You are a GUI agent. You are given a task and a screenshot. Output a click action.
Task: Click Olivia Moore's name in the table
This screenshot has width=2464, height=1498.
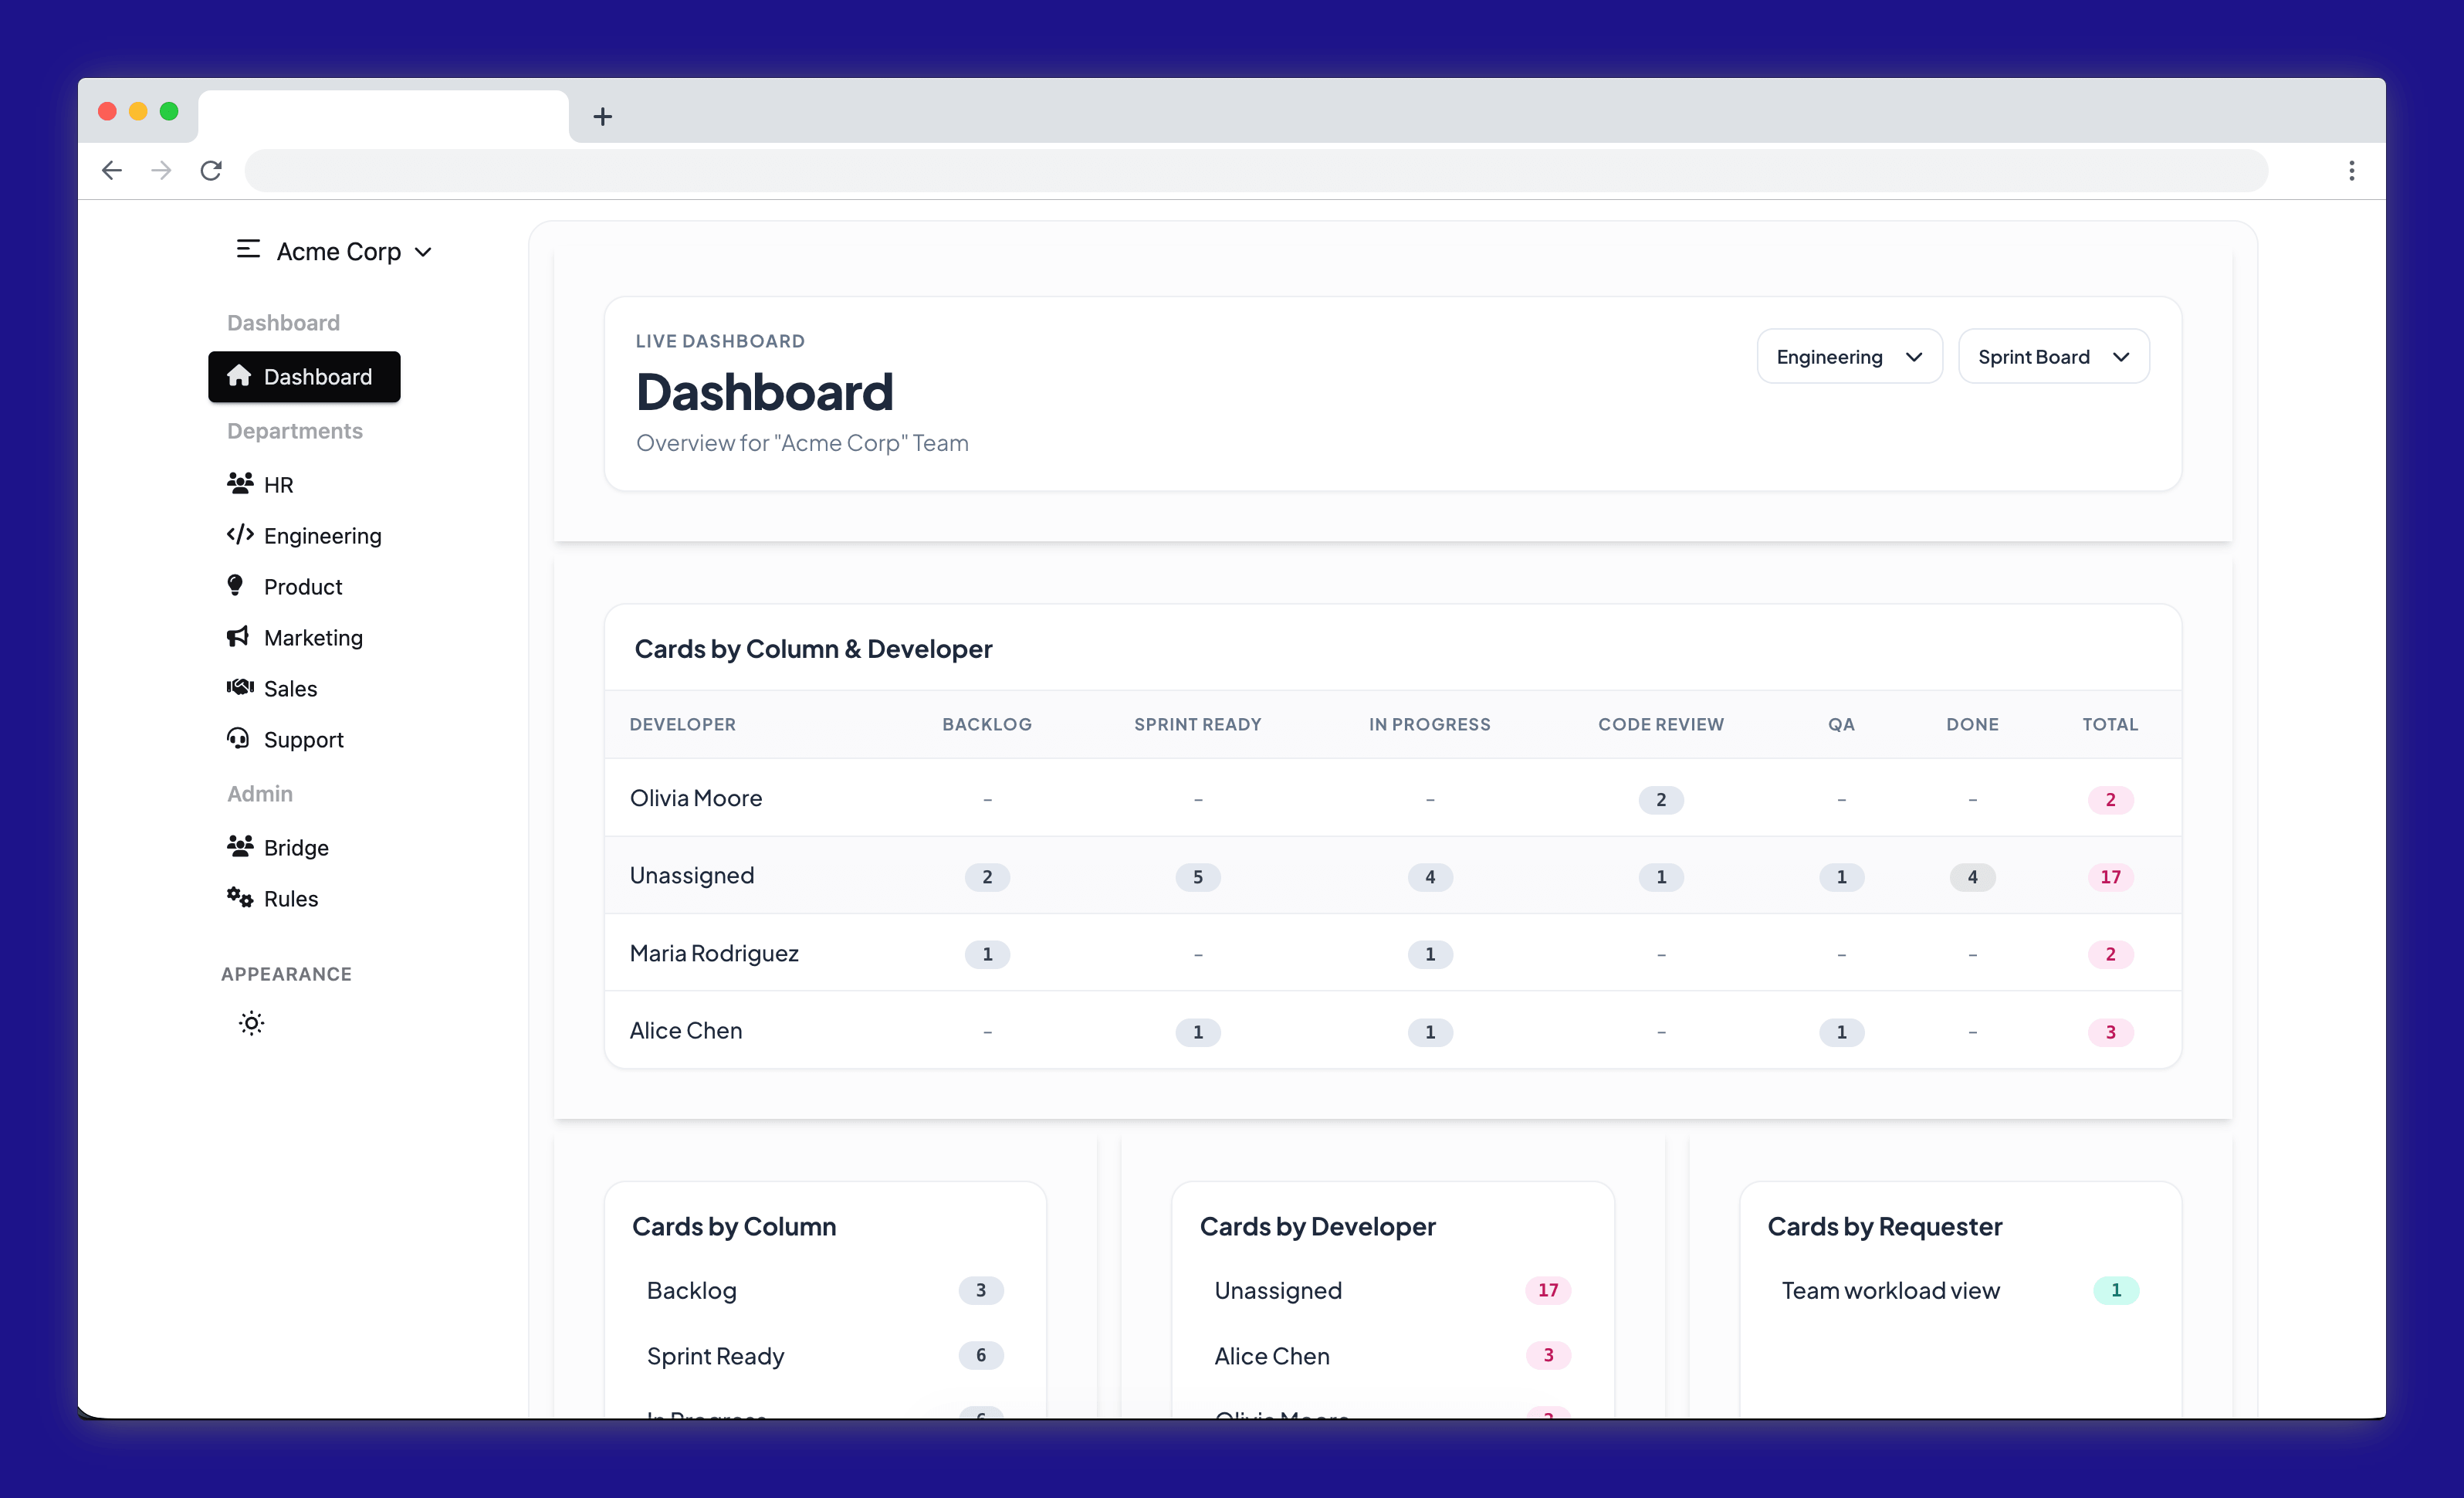click(x=696, y=798)
